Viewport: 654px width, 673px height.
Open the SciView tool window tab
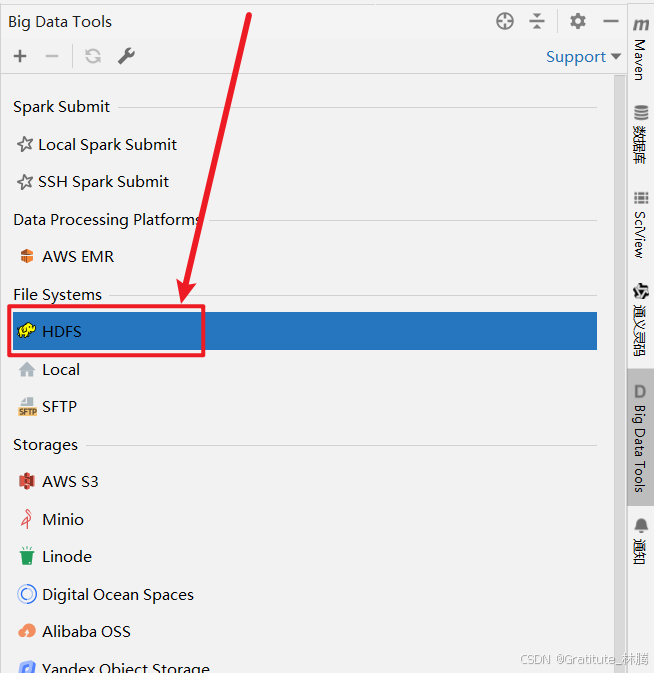point(640,224)
